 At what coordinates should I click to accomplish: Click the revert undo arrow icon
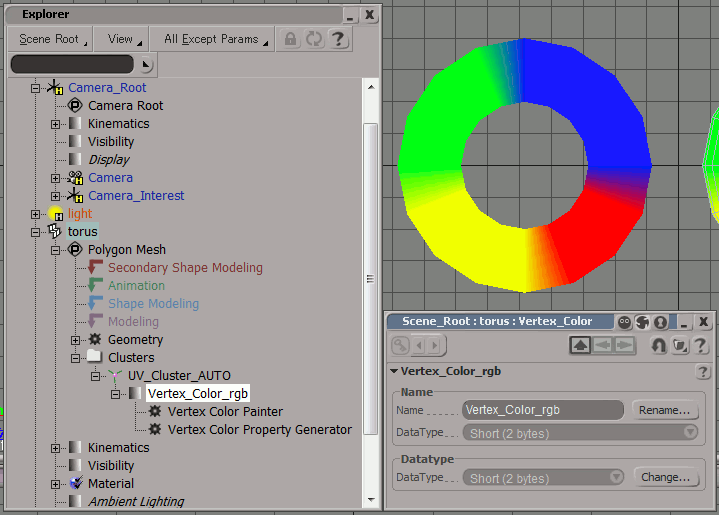pyautogui.click(x=658, y=346)
